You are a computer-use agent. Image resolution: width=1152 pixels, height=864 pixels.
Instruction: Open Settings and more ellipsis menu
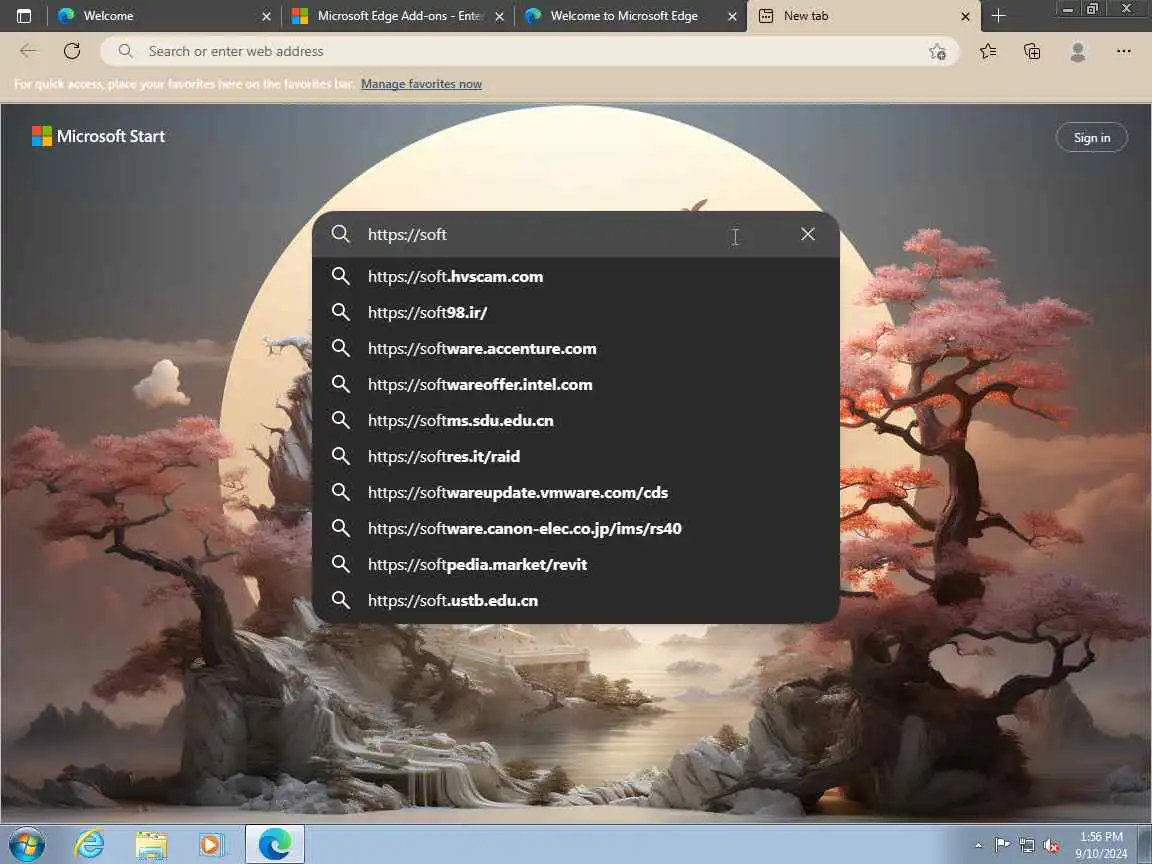[x=1123, y=51]
